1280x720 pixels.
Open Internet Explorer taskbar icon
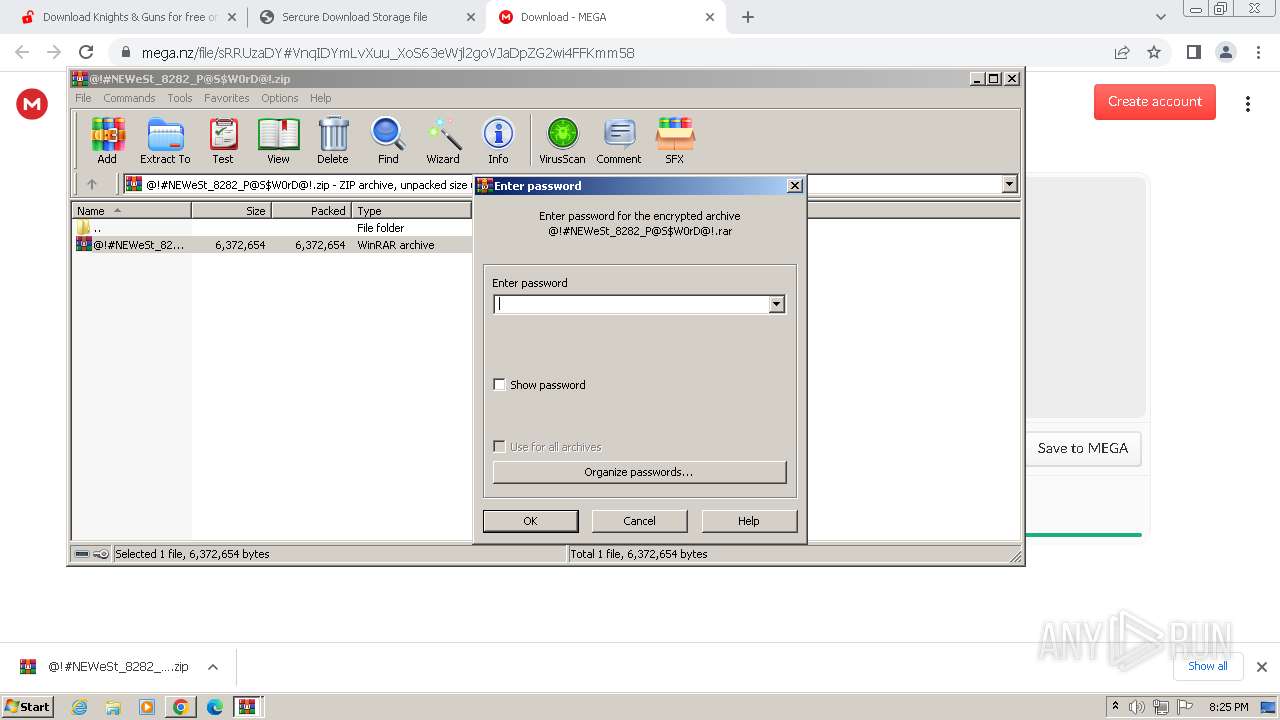79,707
